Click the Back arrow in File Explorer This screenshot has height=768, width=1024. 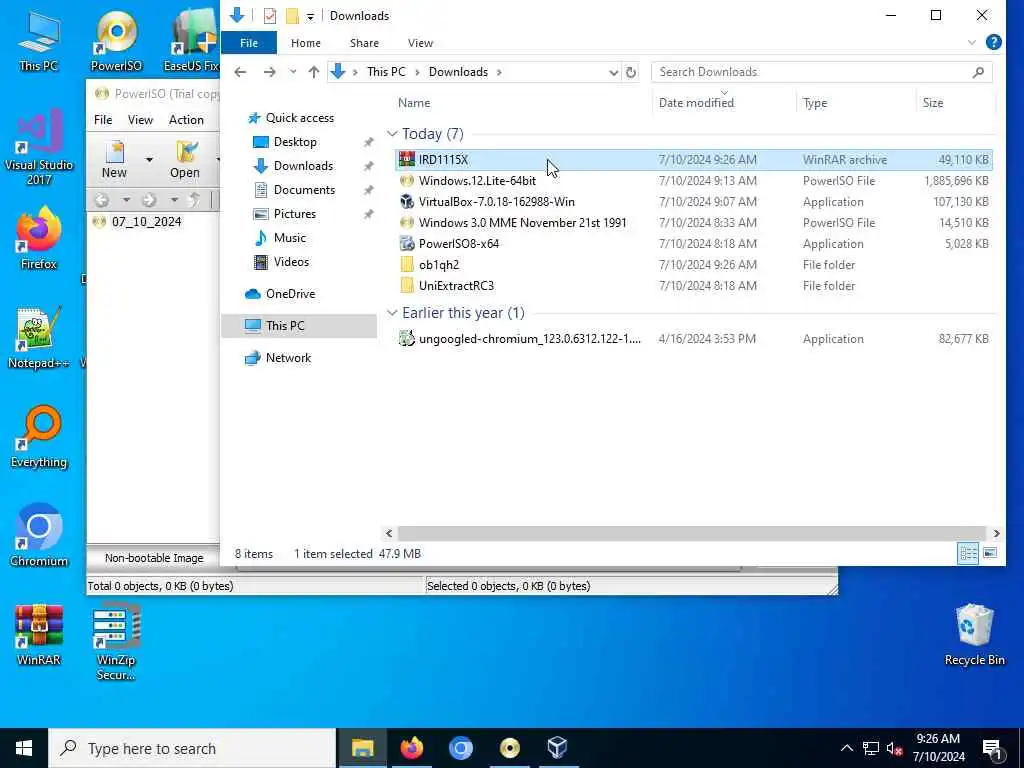coord(240,72)
